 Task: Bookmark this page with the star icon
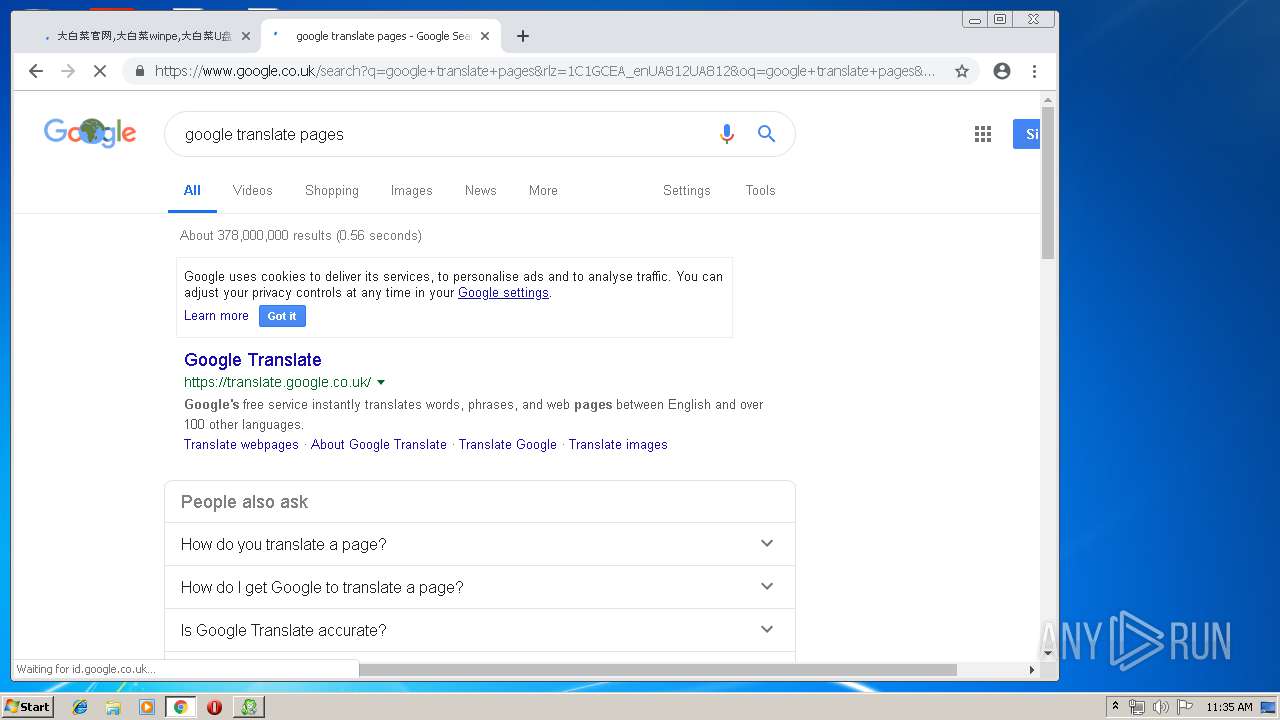(962, 71)
